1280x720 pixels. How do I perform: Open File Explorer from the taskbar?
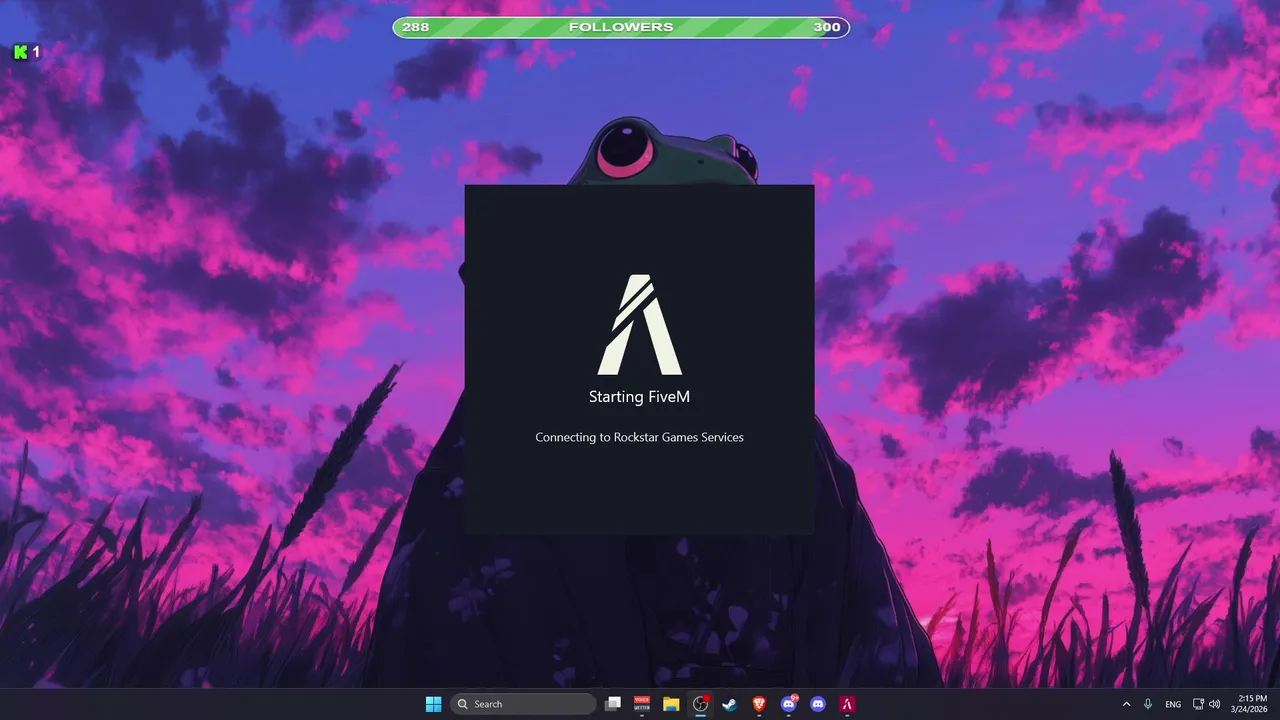[x=671, y=704]
